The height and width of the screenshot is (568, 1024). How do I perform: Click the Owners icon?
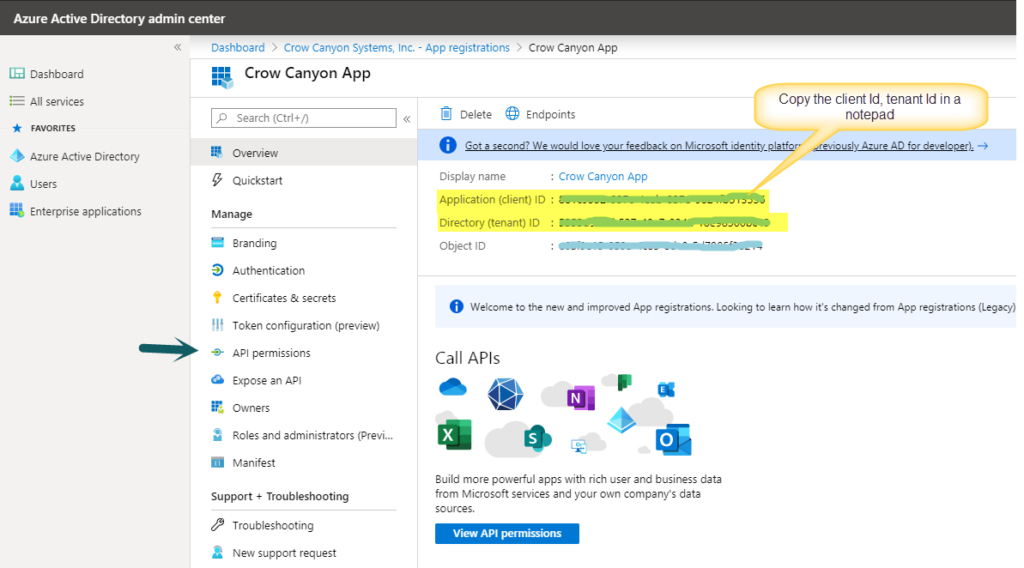point(217,407)
